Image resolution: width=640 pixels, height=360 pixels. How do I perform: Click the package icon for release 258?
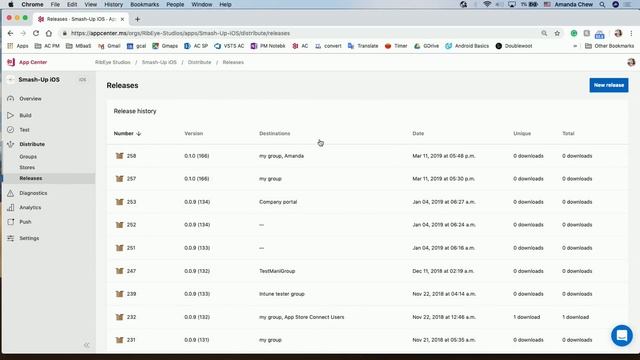[x=119, y=156]
